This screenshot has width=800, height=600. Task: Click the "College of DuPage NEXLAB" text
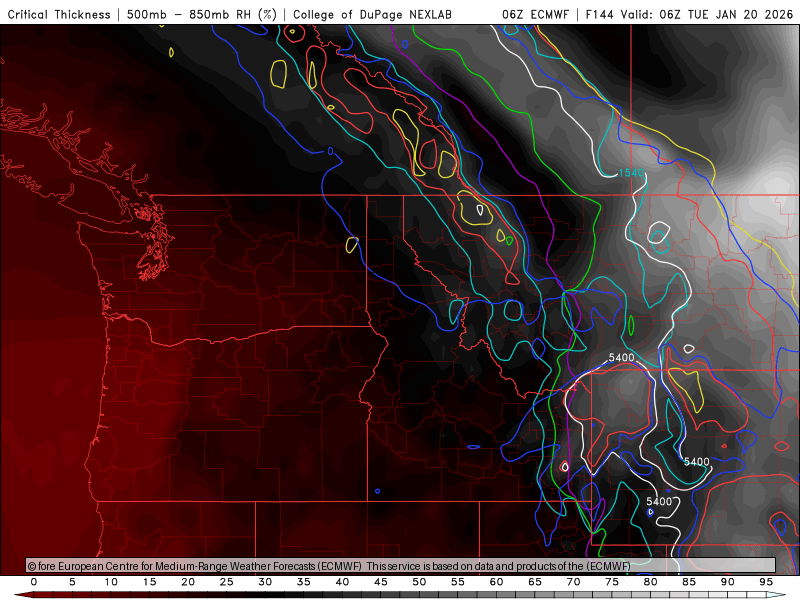372,15
